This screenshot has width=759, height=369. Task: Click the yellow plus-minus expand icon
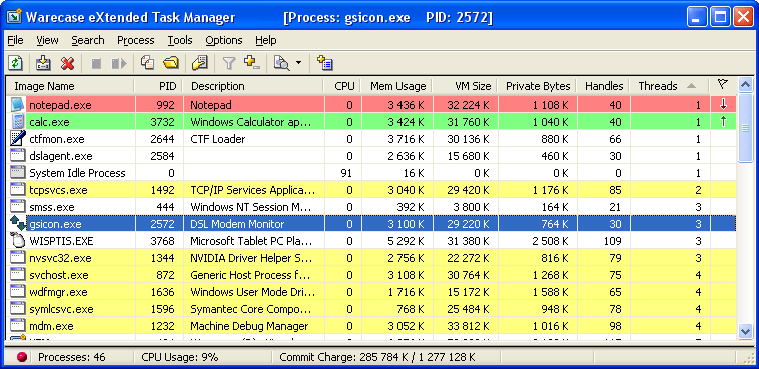click(252, 62)
